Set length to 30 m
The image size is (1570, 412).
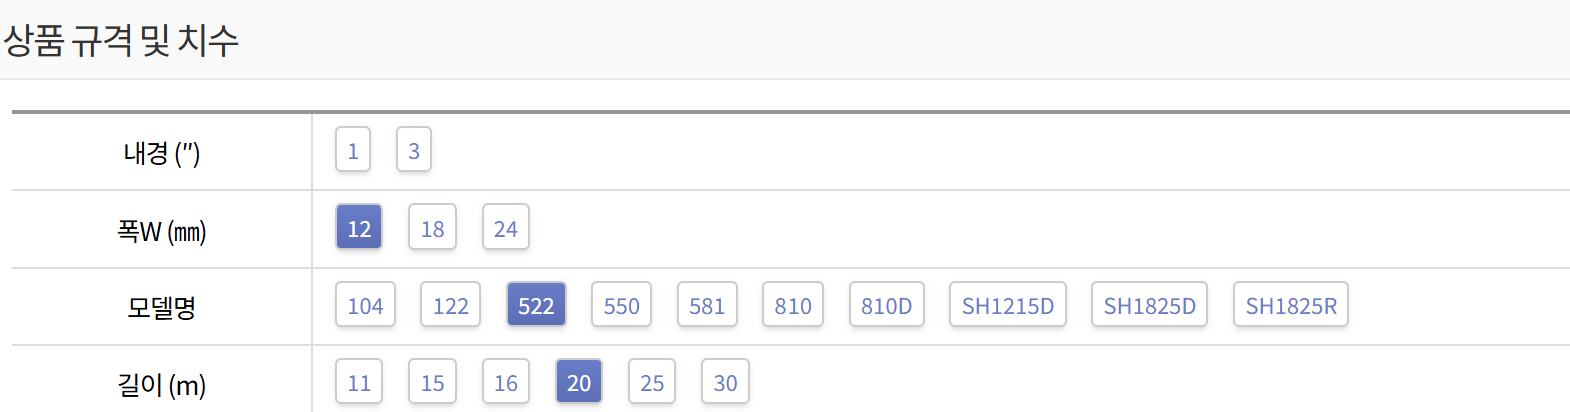pyautogui.click(x=725, y=382)
